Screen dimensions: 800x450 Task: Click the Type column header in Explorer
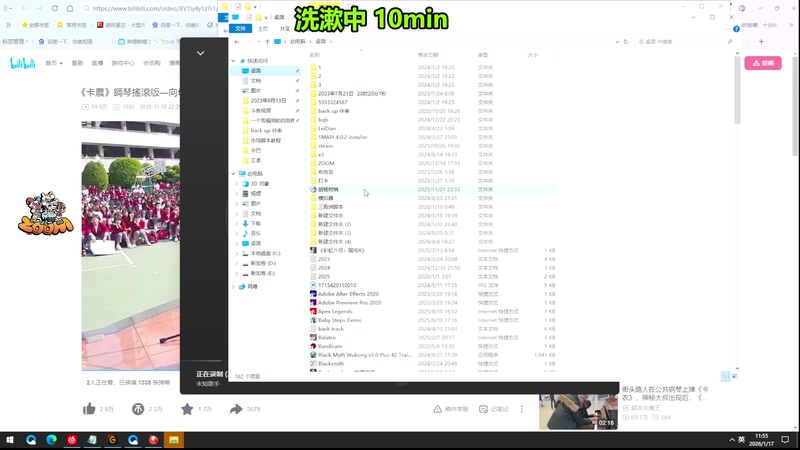tap(483, 55)
